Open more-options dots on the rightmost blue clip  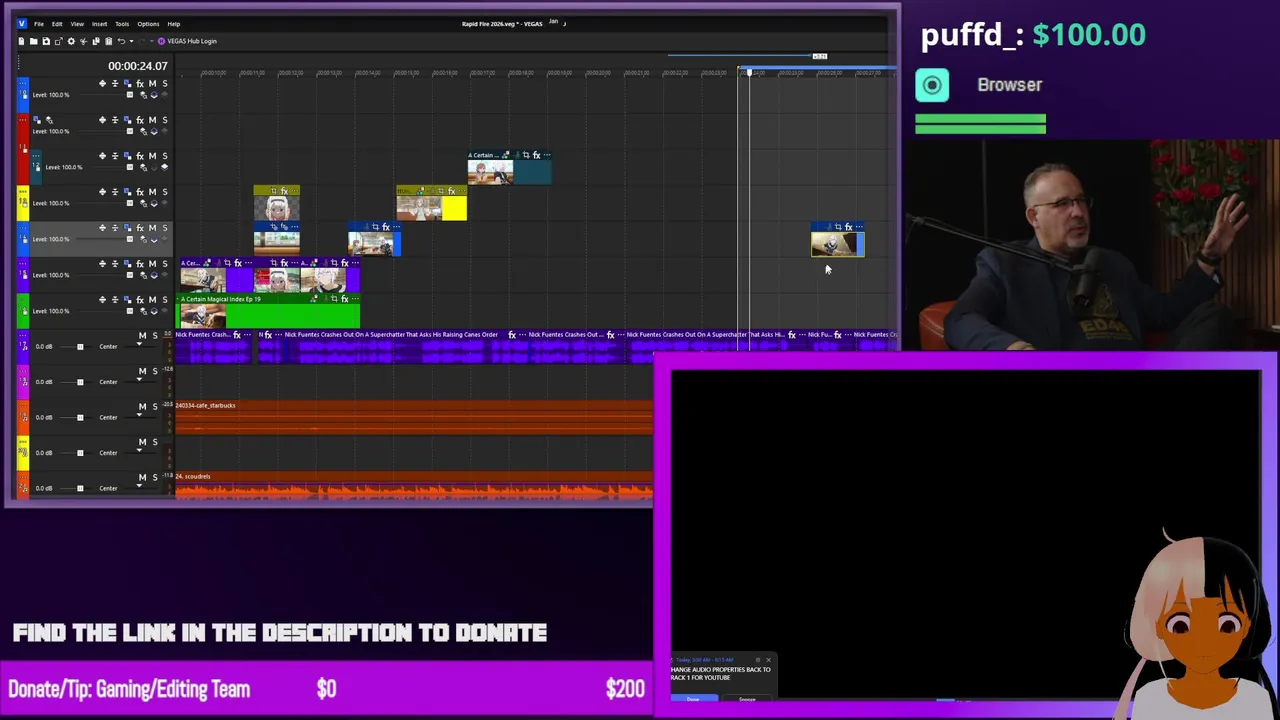(859, 227)
